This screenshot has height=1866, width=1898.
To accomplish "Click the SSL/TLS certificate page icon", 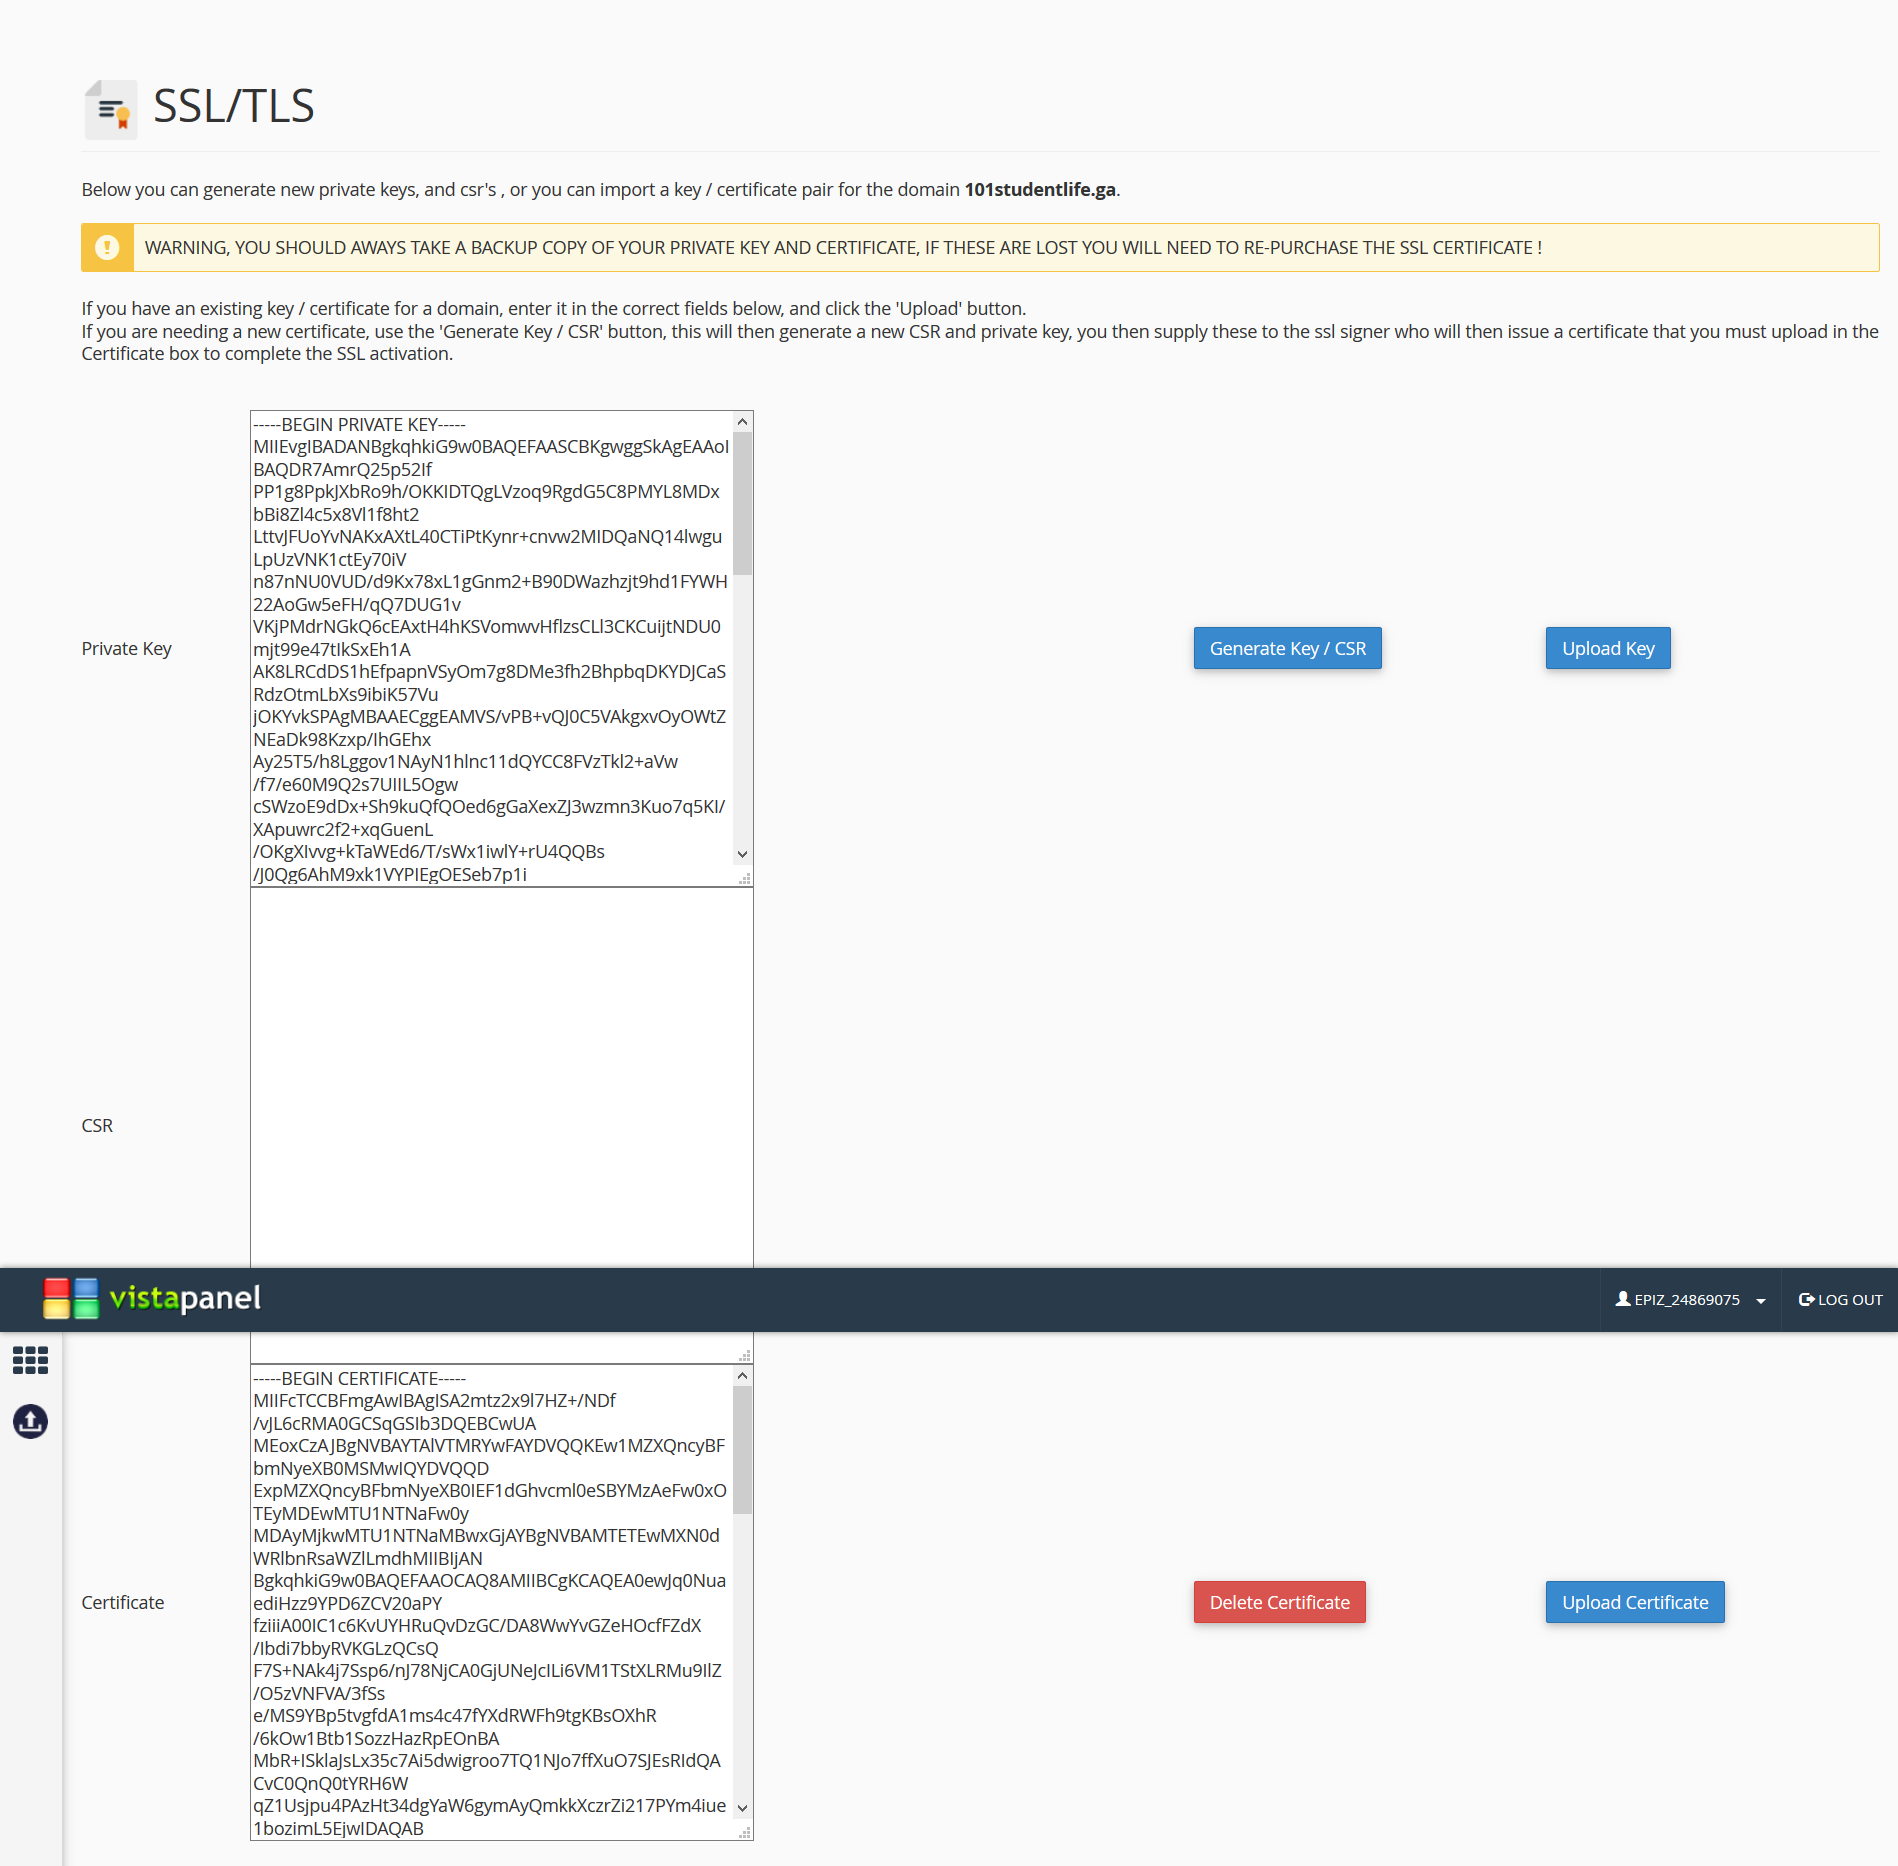I will pos(110,109).
